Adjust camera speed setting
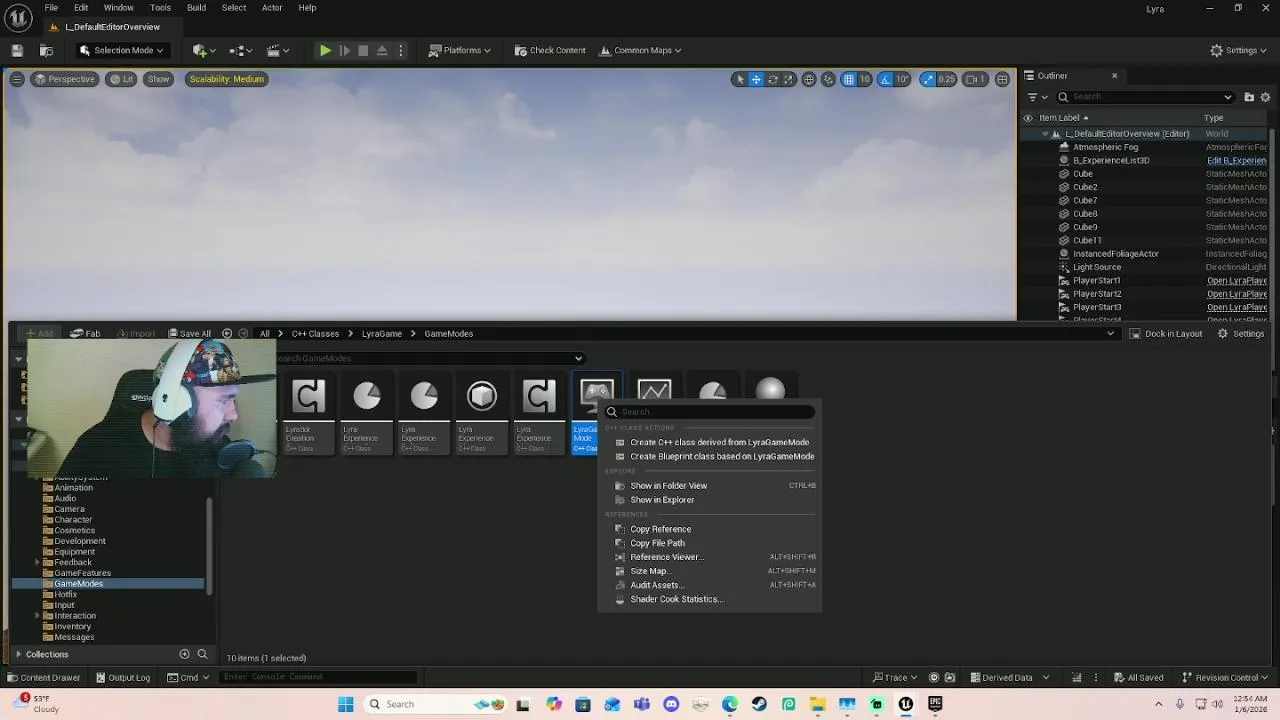The height and width of the screenshot is (720, 1280). coord(976,79)
